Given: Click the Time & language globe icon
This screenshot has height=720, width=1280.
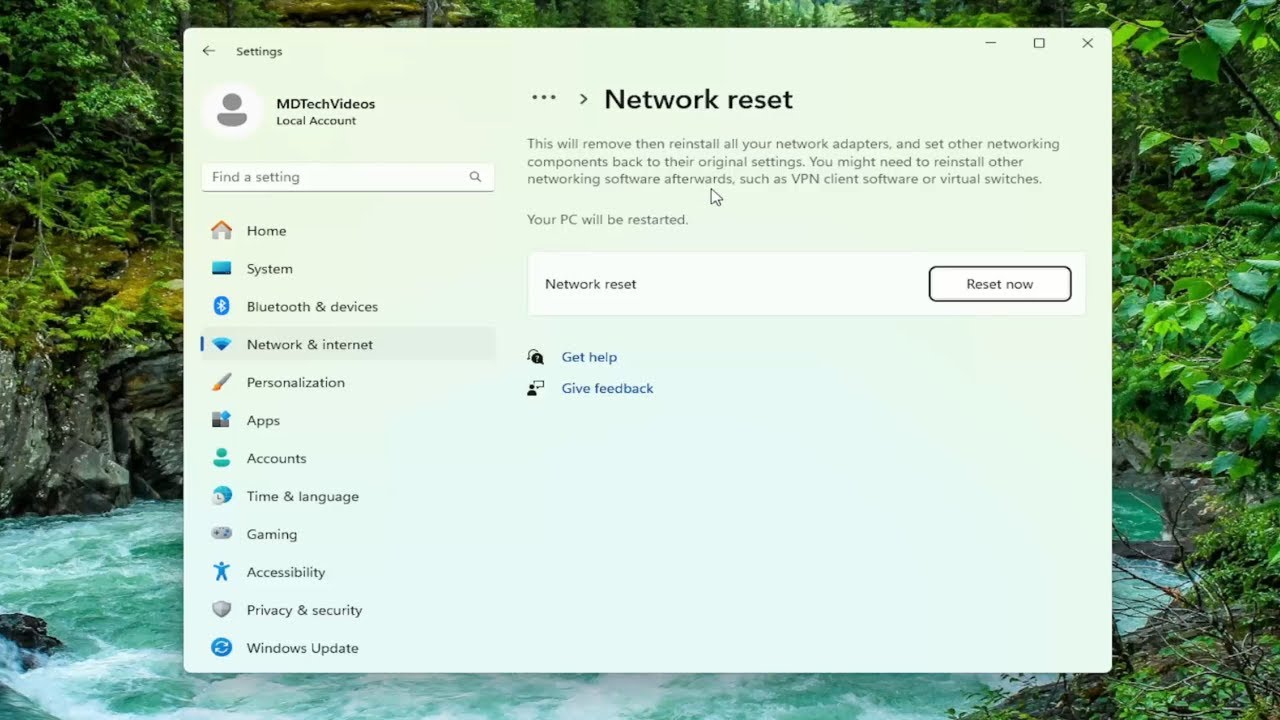Looking at the screenshot, I should coord(222,496).
